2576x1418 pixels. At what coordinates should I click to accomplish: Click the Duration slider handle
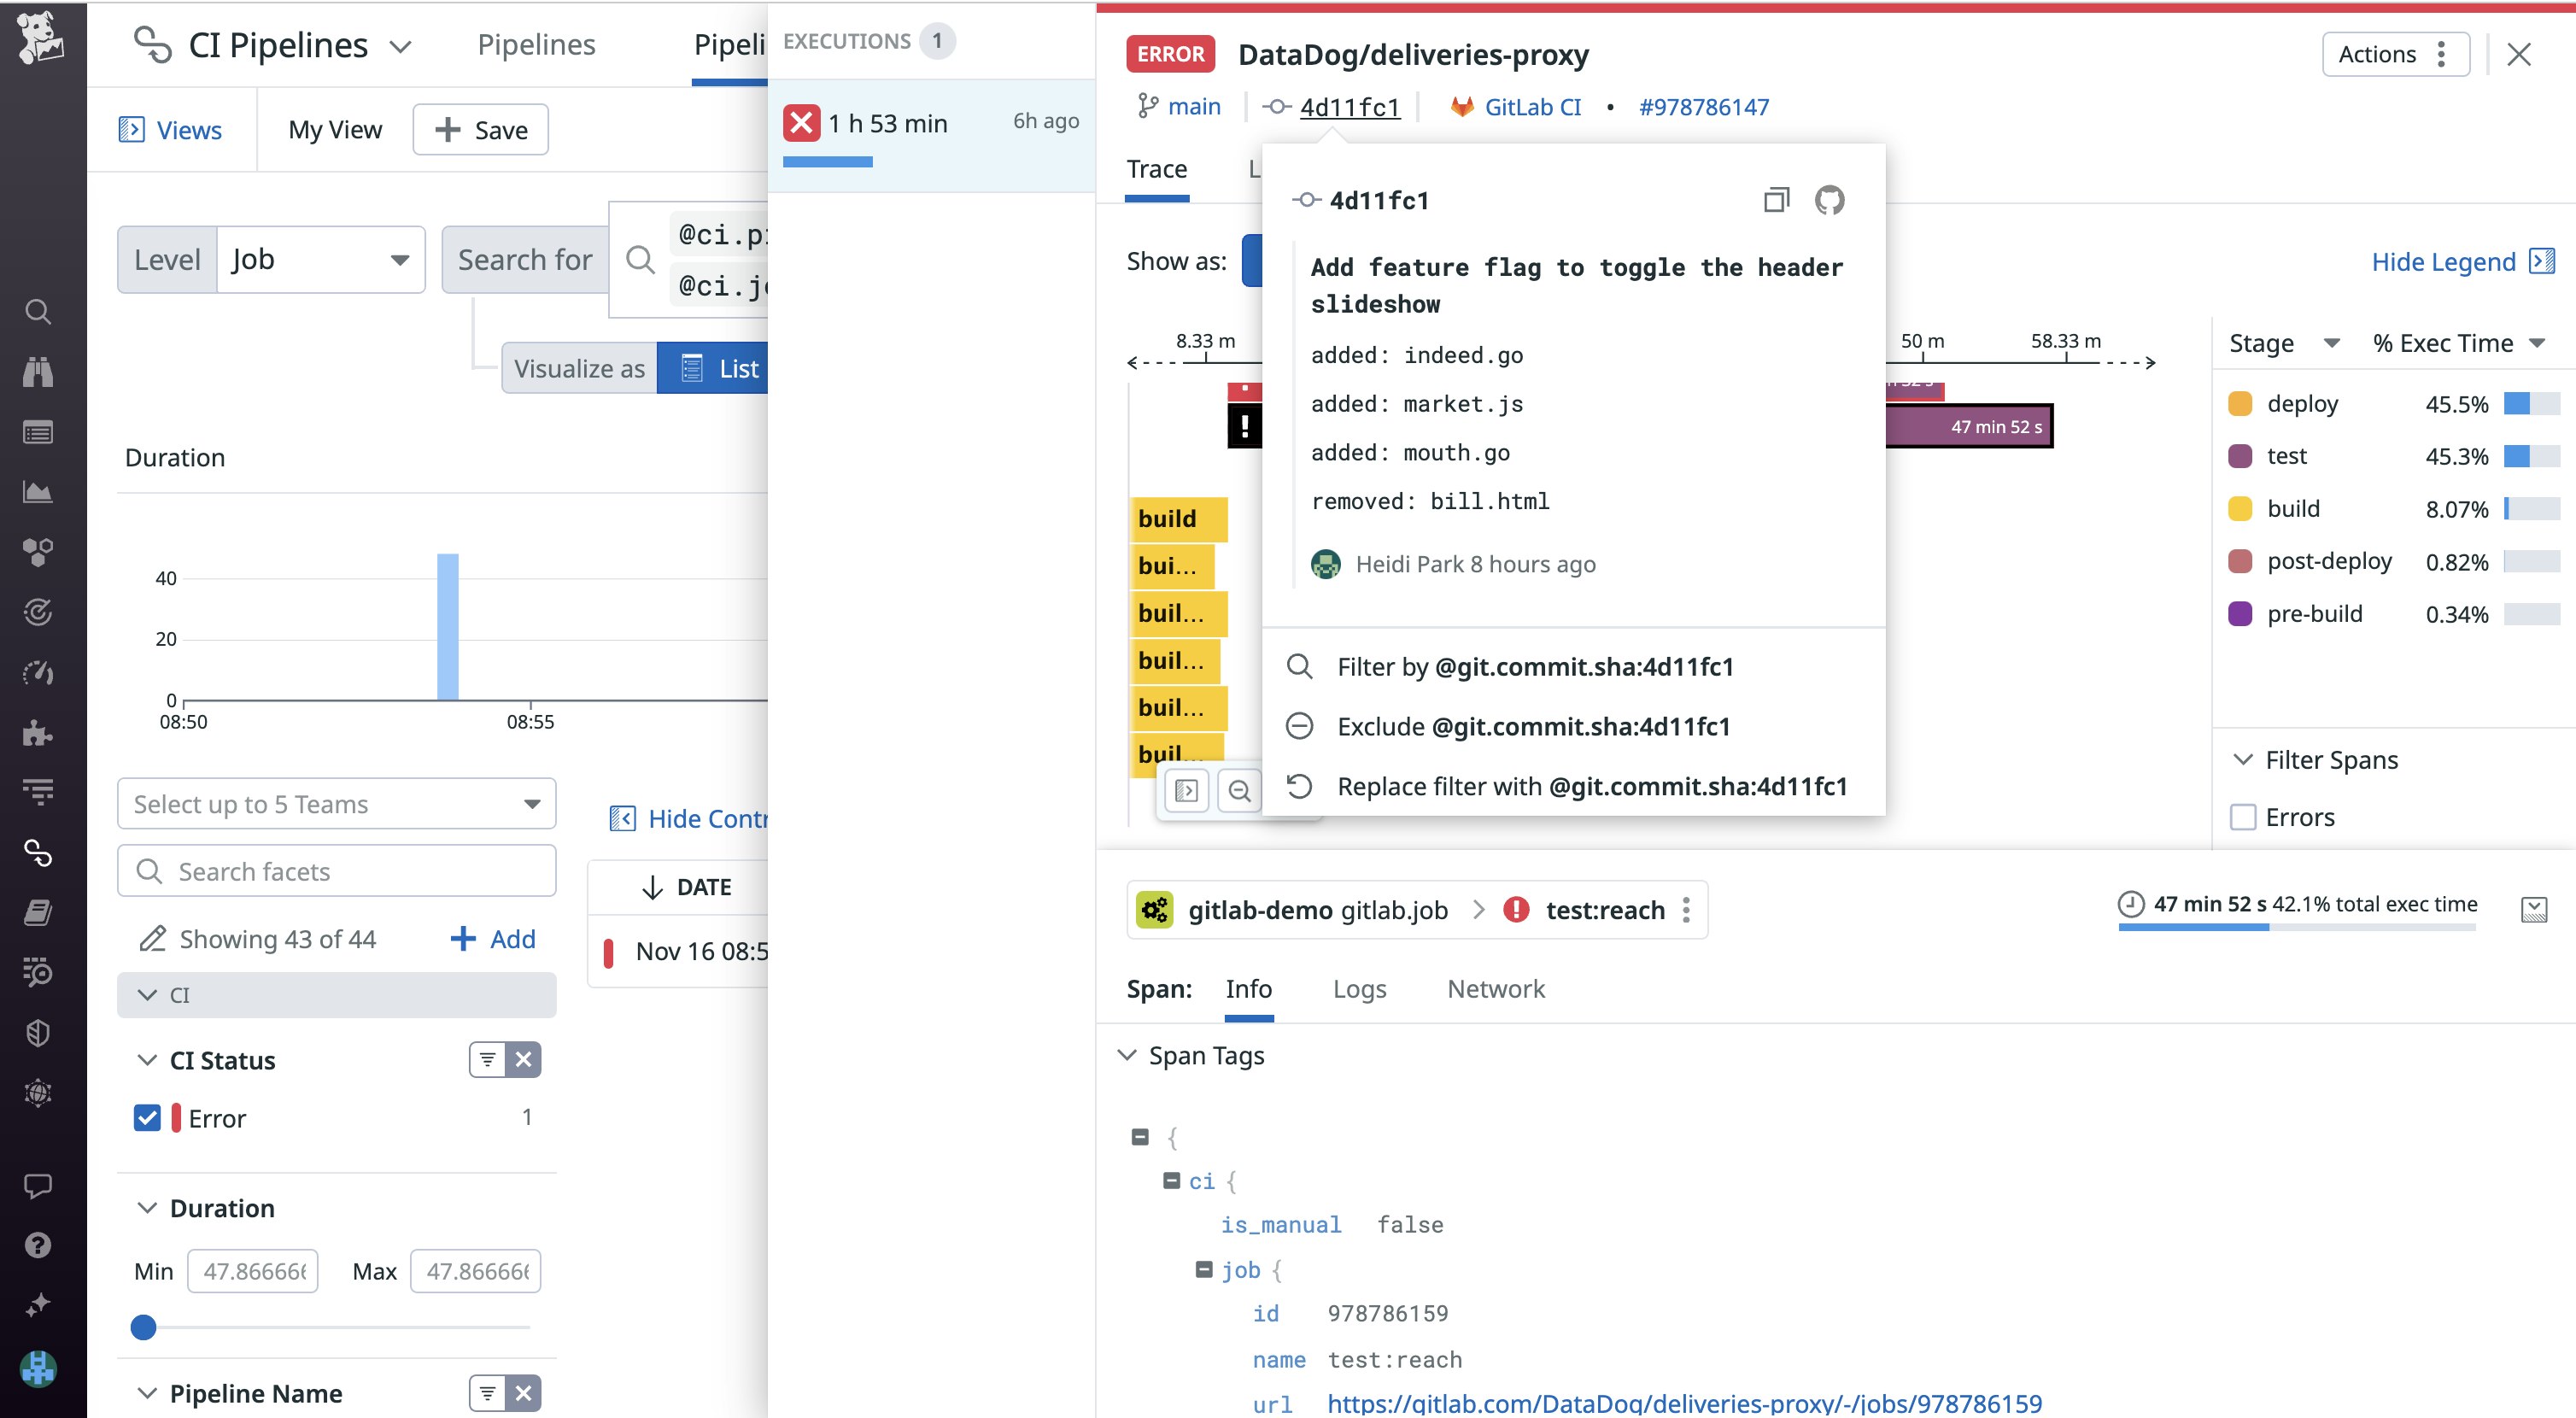[x=143, y=1327]
